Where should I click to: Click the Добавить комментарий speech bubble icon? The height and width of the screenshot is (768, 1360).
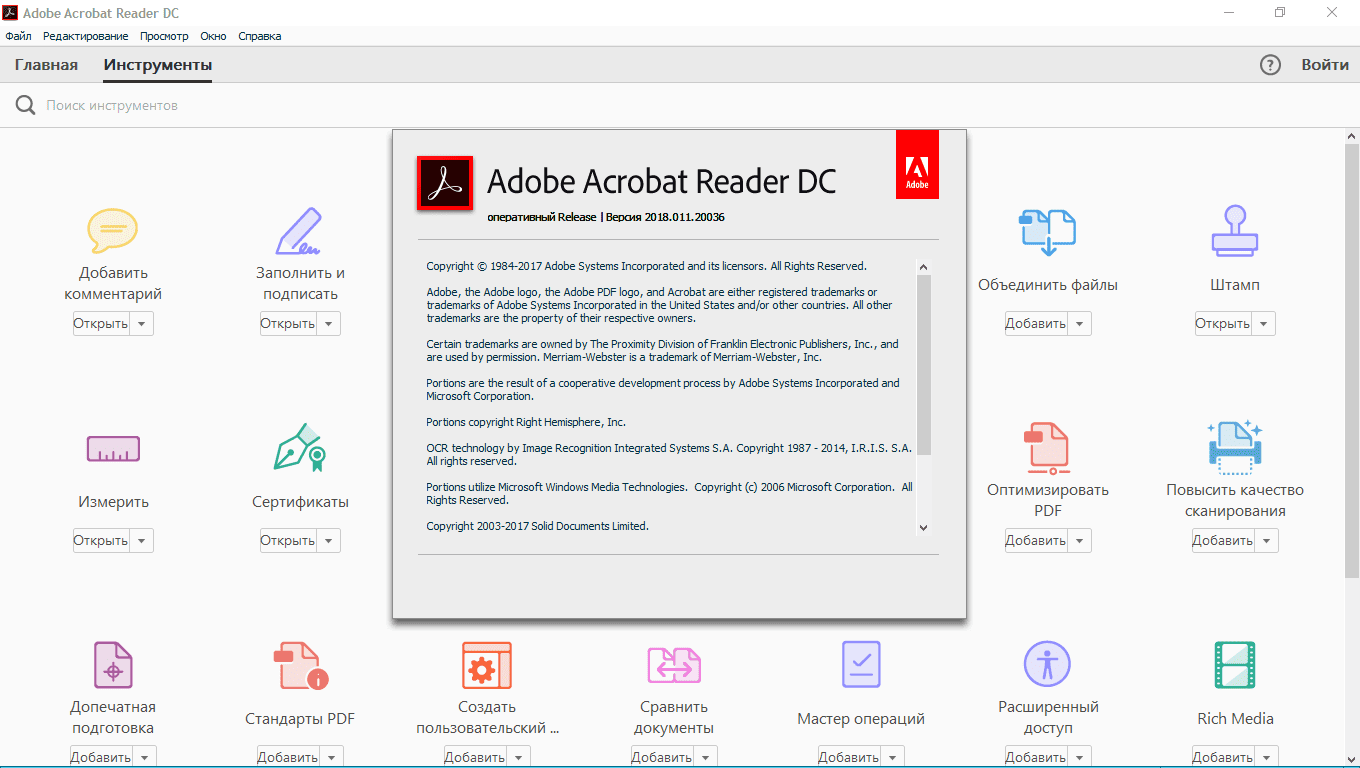(x=112, y=232)
